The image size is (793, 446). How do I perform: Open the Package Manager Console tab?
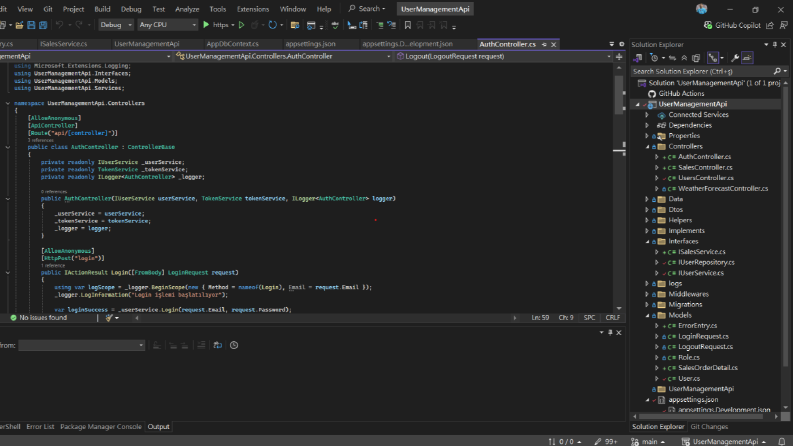[101, 427]
